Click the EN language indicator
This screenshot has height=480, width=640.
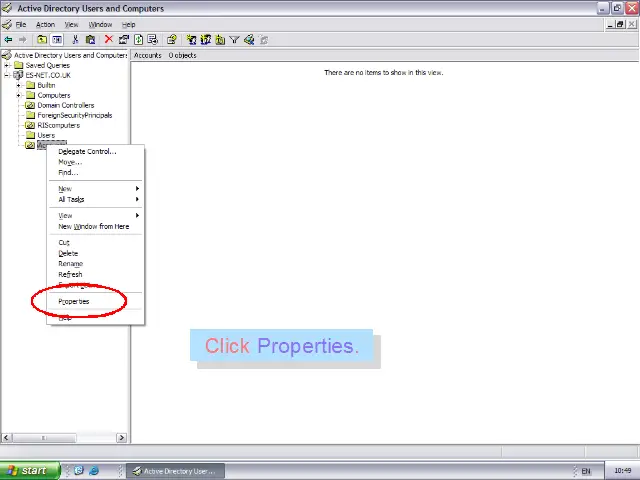tap(586, 471)
